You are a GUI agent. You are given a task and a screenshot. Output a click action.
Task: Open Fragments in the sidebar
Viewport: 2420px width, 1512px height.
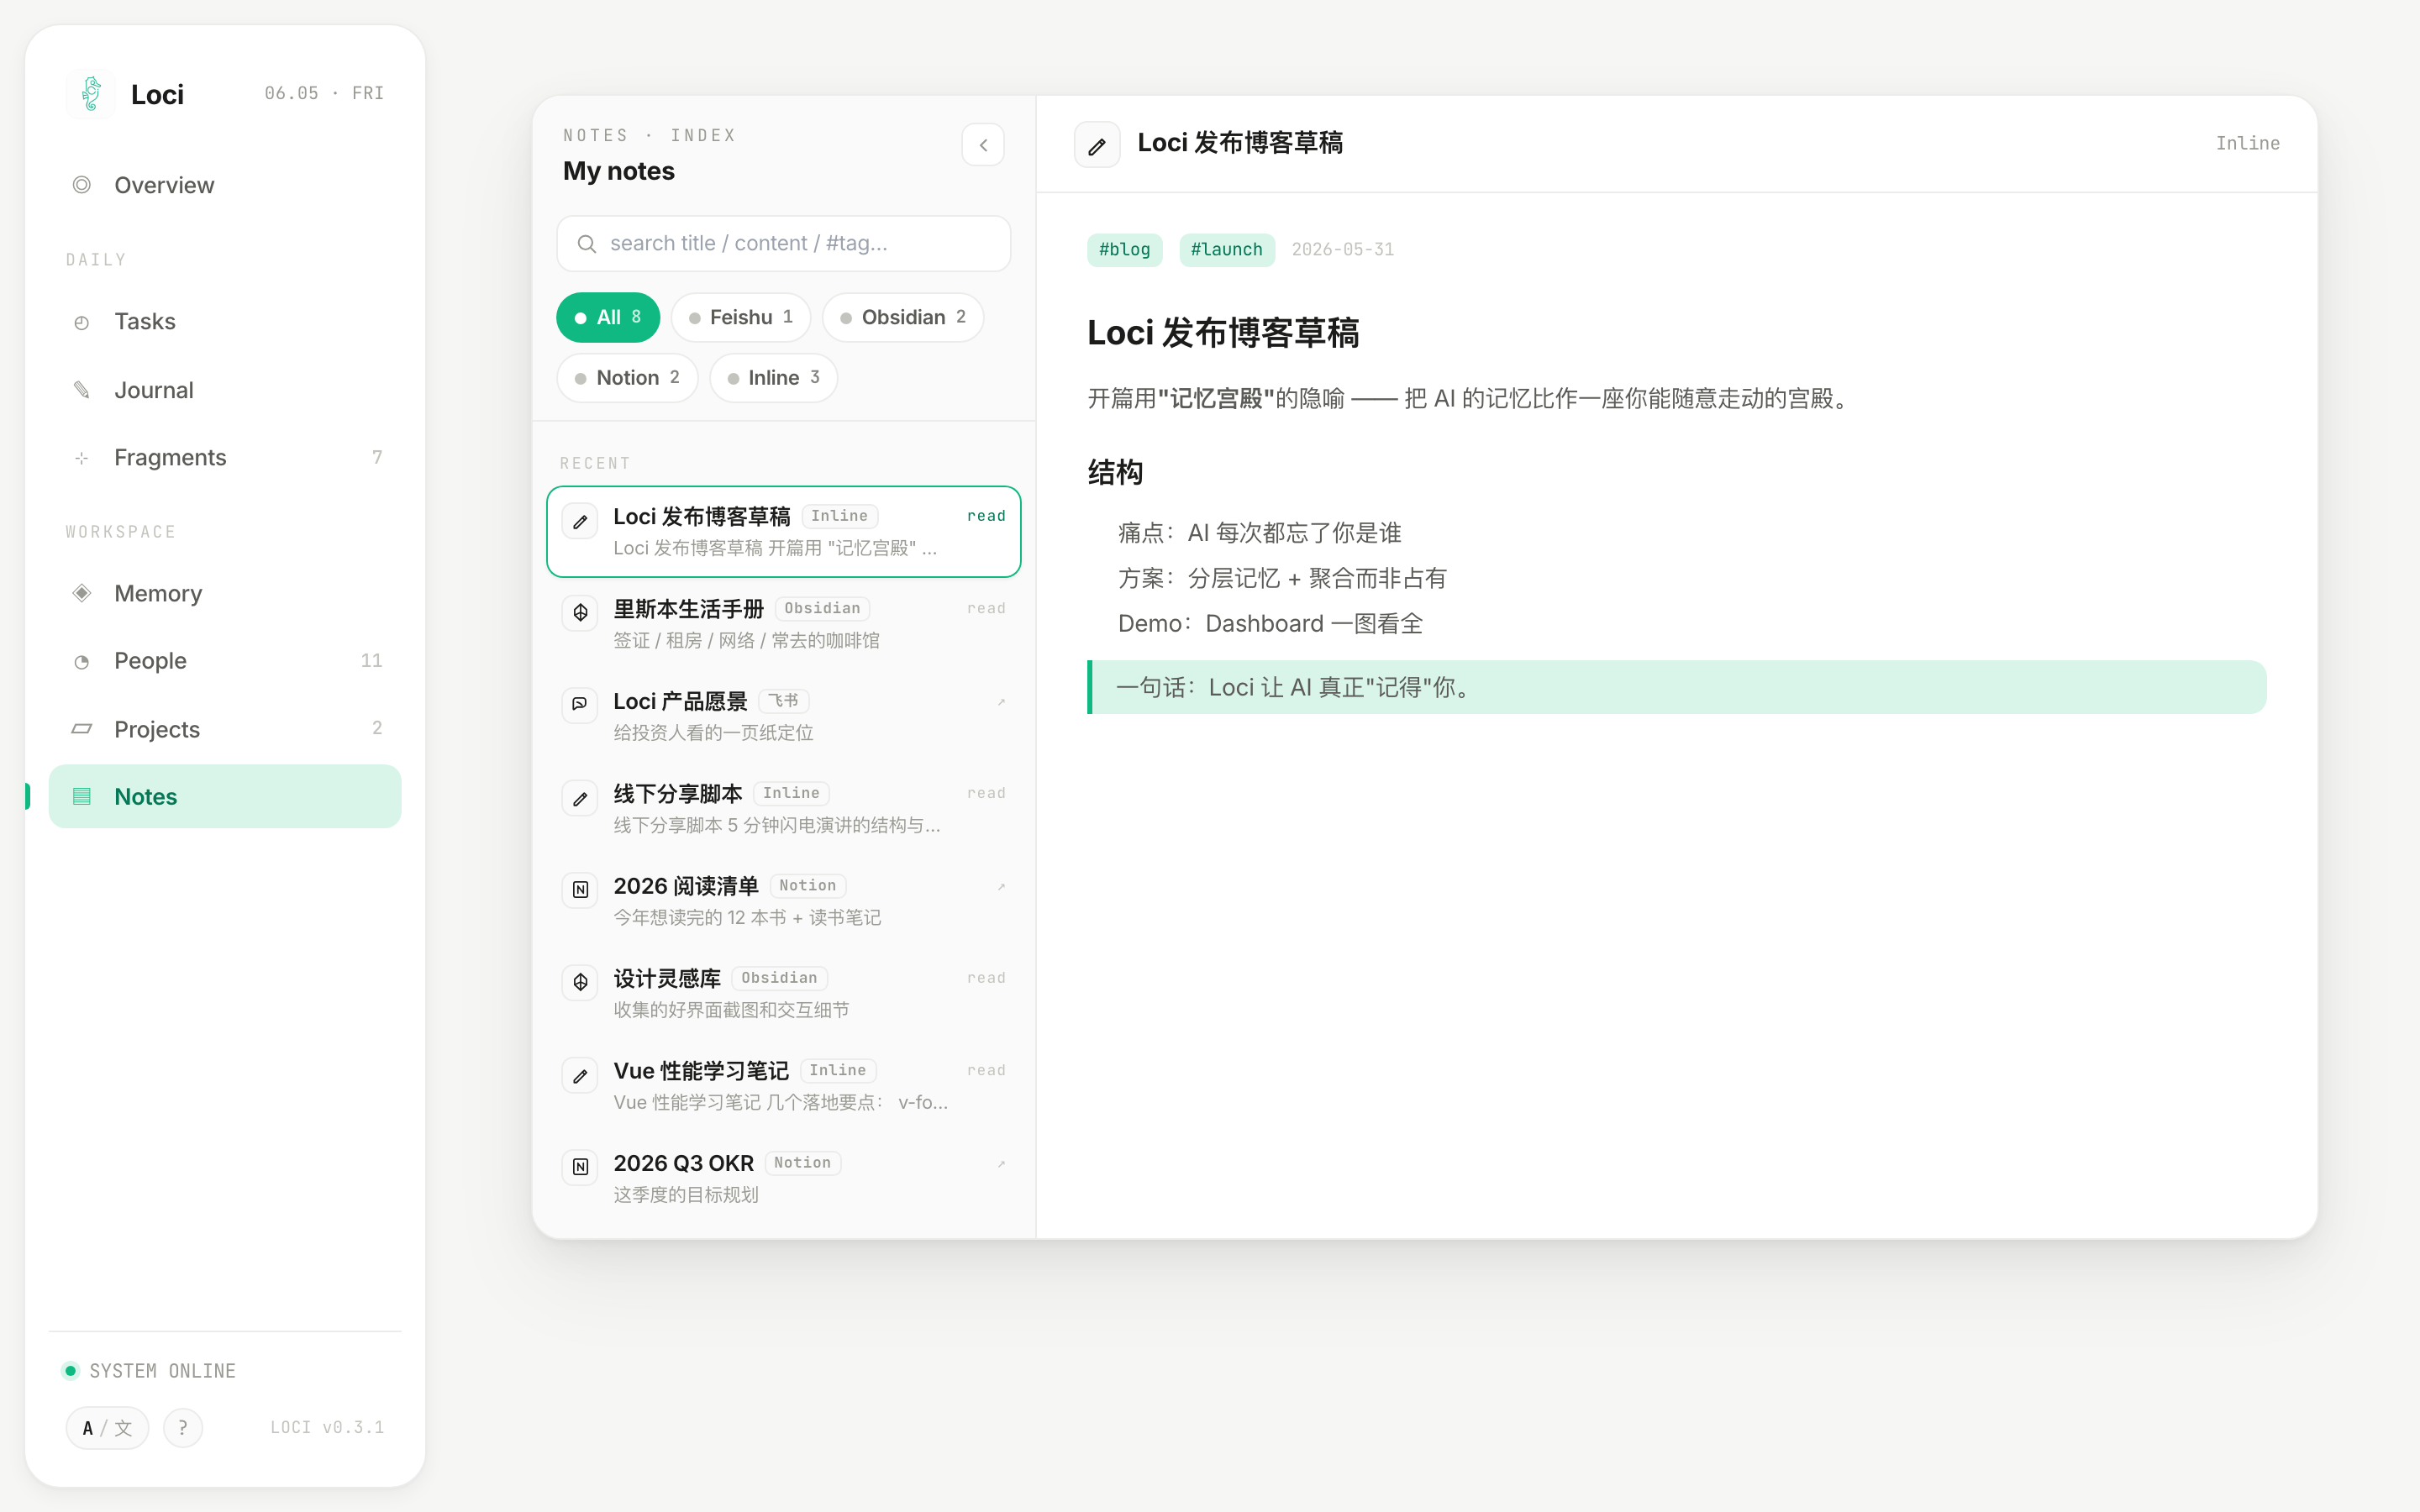tap(225, 458)
